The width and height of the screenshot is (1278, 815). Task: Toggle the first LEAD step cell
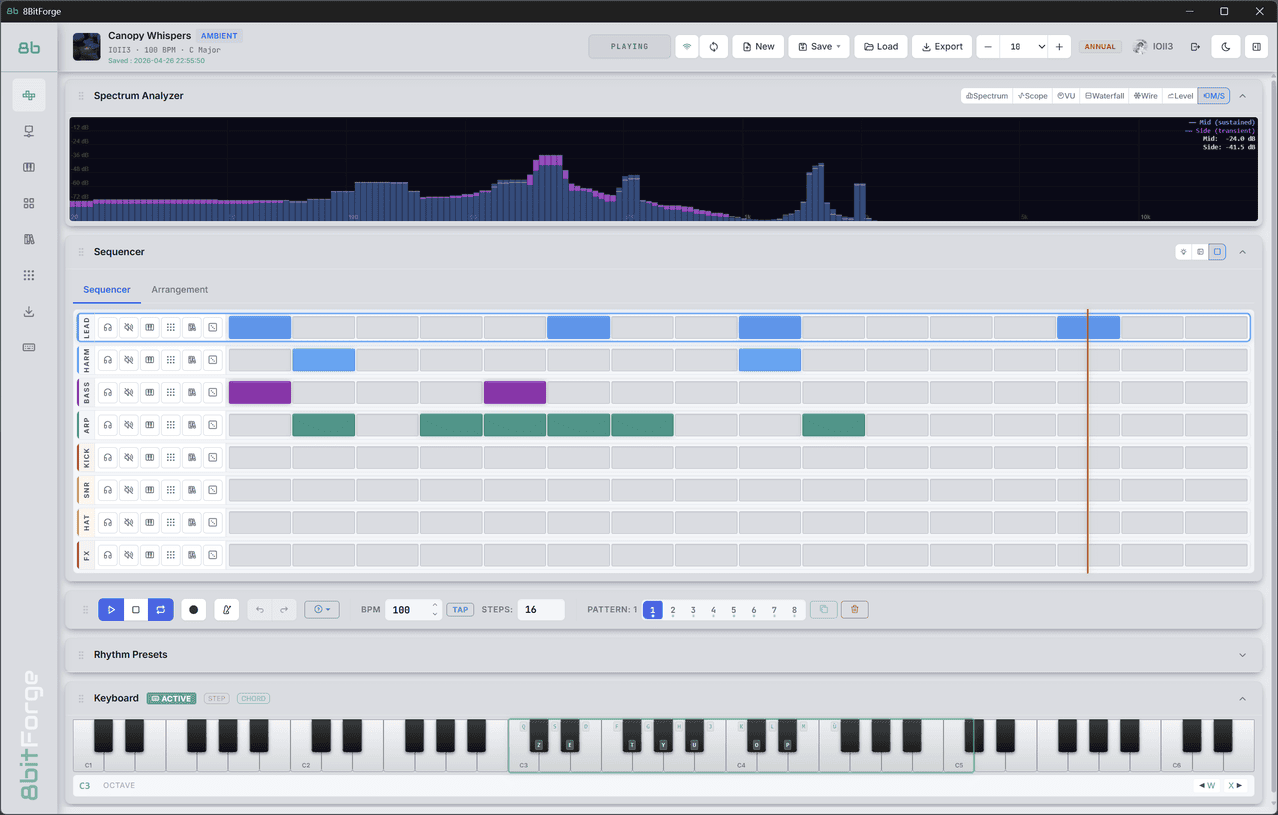point(260,327)
